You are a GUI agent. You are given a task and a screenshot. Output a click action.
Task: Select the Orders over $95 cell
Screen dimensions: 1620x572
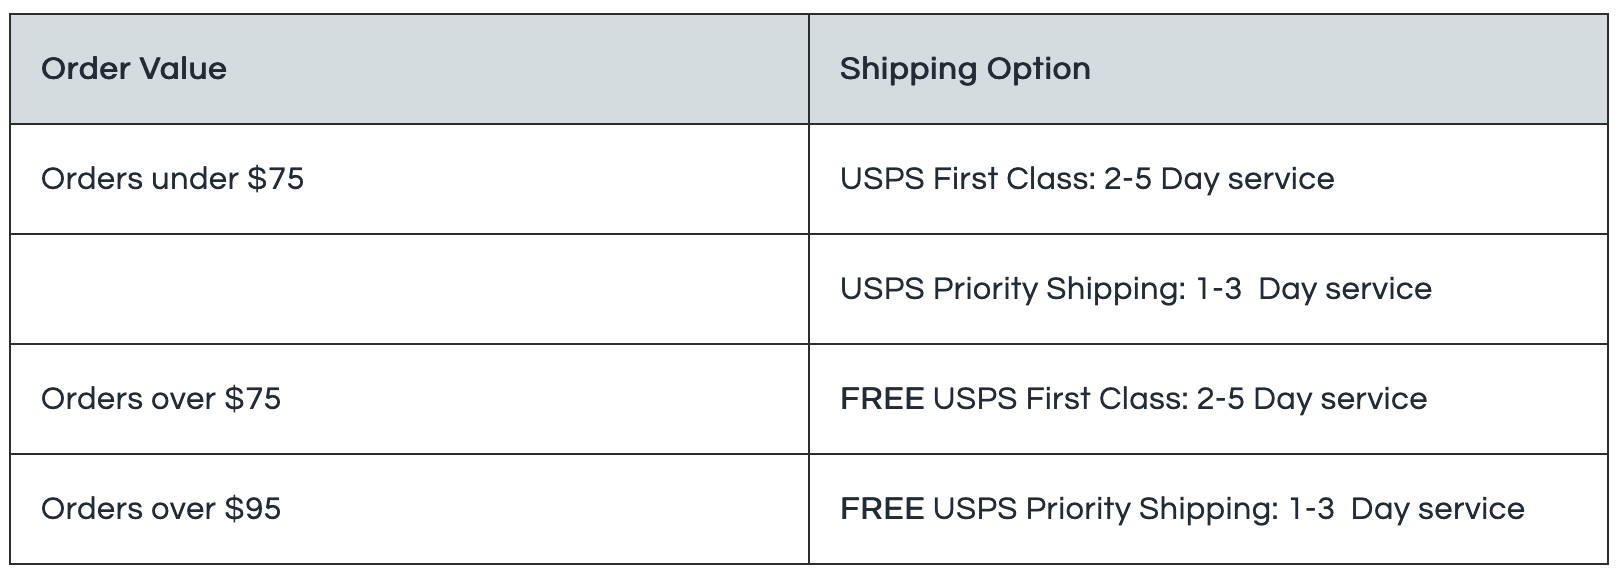tap(409, 509)
